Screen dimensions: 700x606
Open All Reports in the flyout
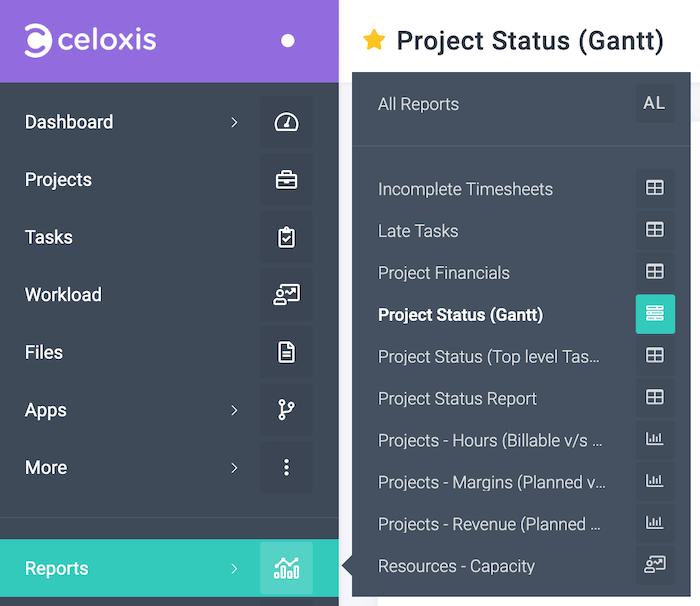click(x=418, y=104)
